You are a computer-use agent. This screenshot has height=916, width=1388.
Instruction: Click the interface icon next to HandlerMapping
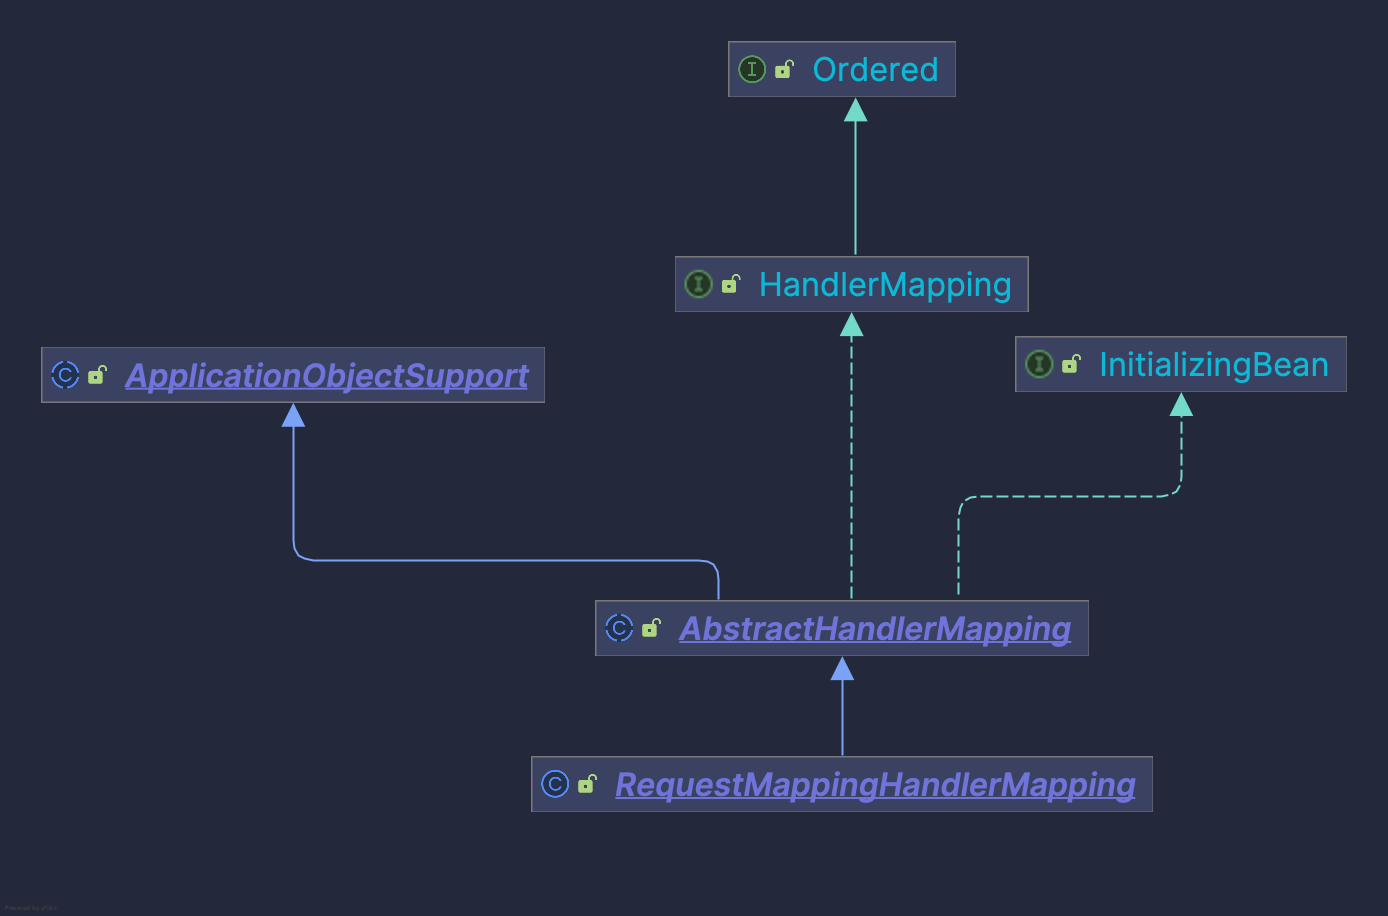tap(698, 284)
